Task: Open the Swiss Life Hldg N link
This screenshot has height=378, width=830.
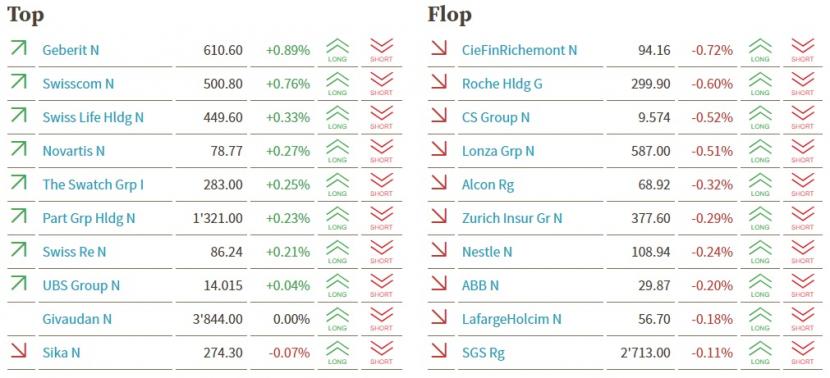Action: (x=93, y=118)
